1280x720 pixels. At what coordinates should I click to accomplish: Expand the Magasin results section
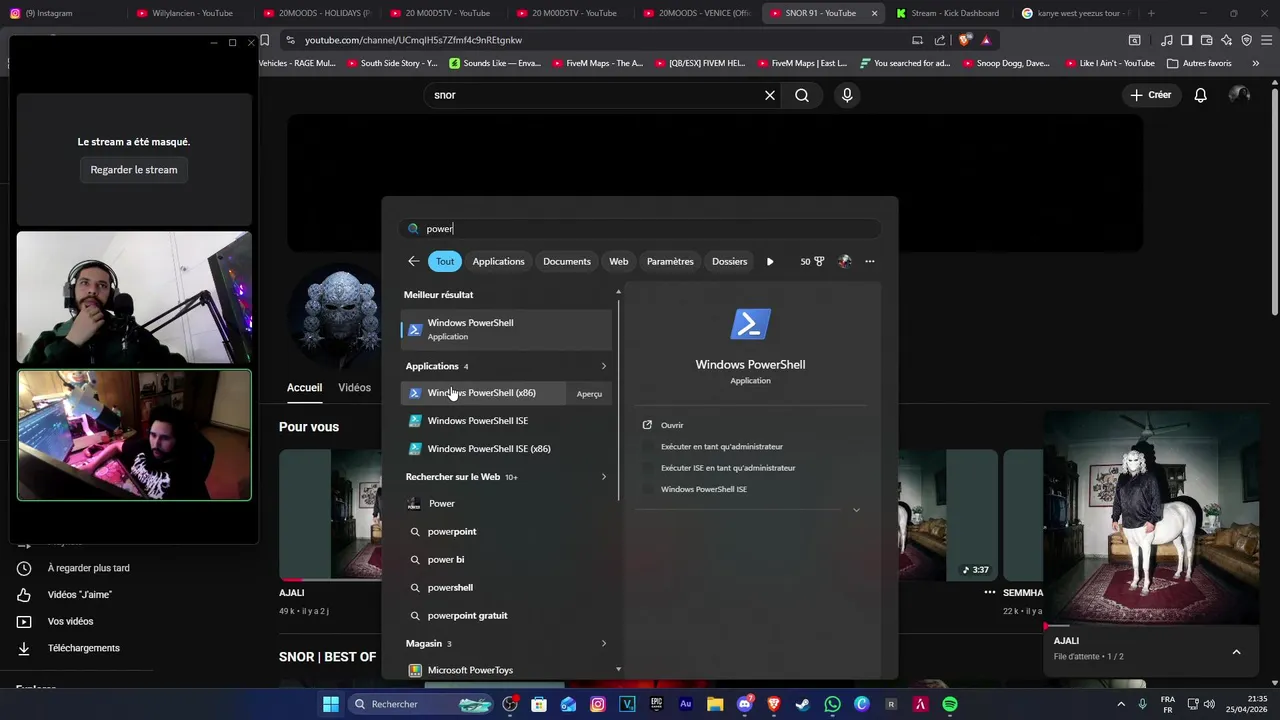(603, 644)
